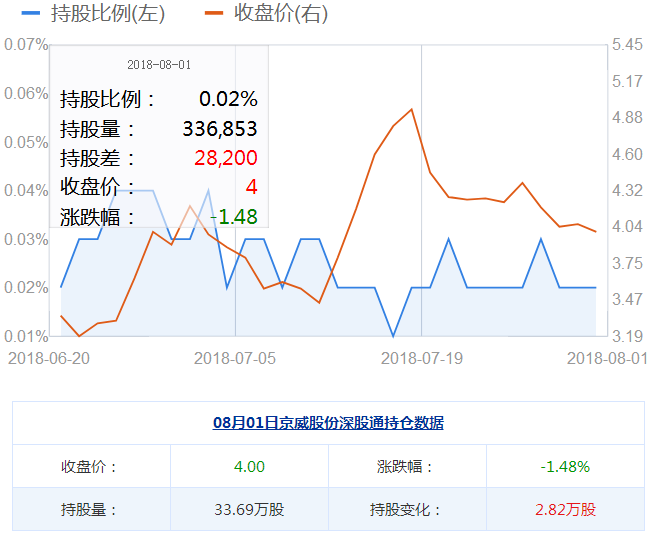Click the tooltip 涨跌幅 value -1.48
Image resolution: width=650 pixels, height=533 pixels.
tap(234, 217)
